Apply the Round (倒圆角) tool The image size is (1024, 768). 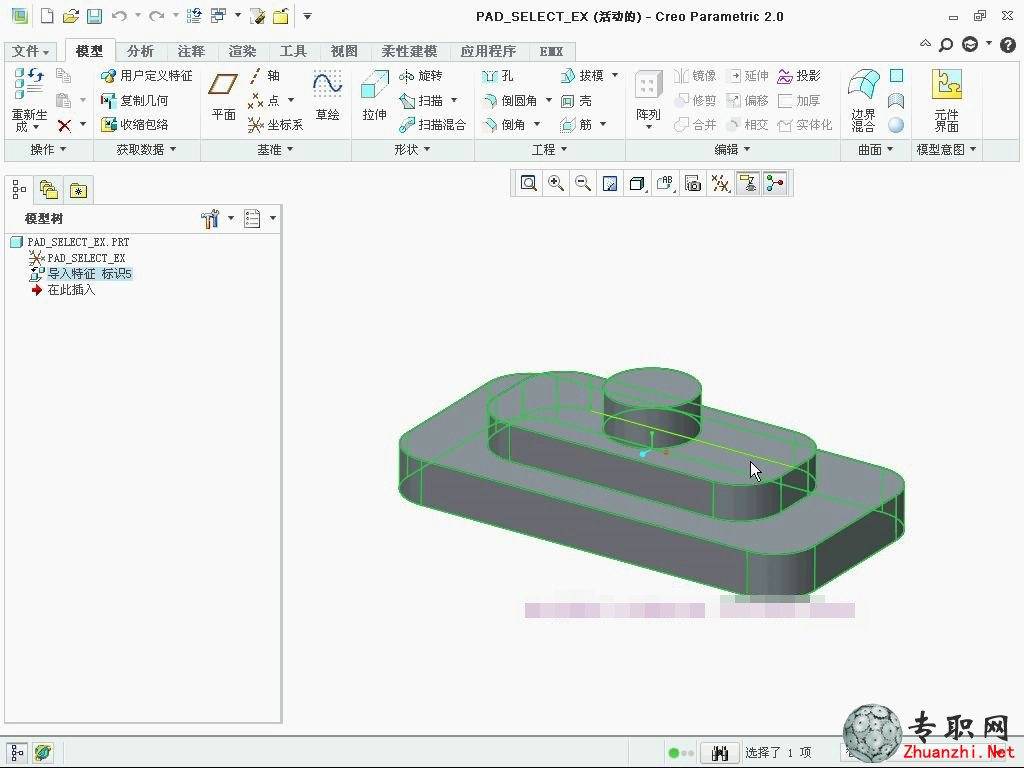(x=509, y=101)
